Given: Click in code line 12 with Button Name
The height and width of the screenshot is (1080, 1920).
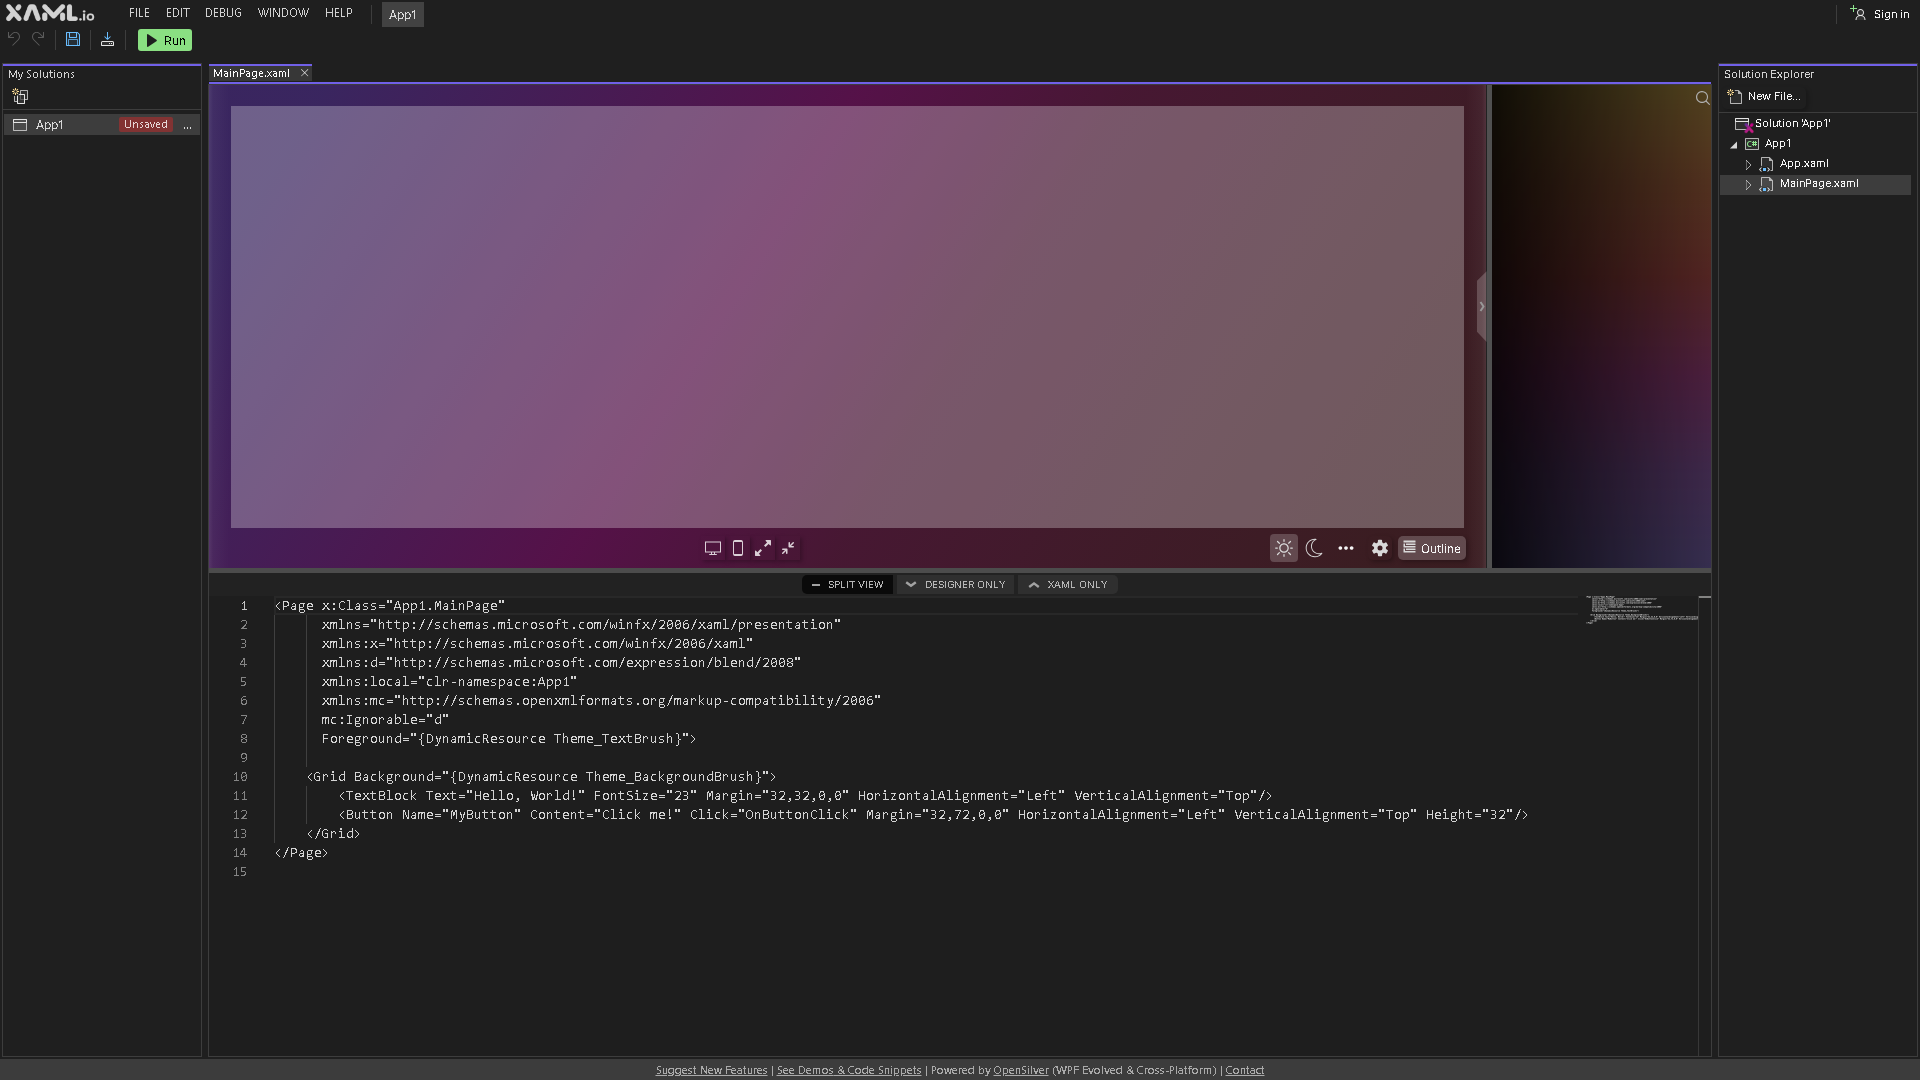Looking at the screenshot, I should [x=933, y=815].
